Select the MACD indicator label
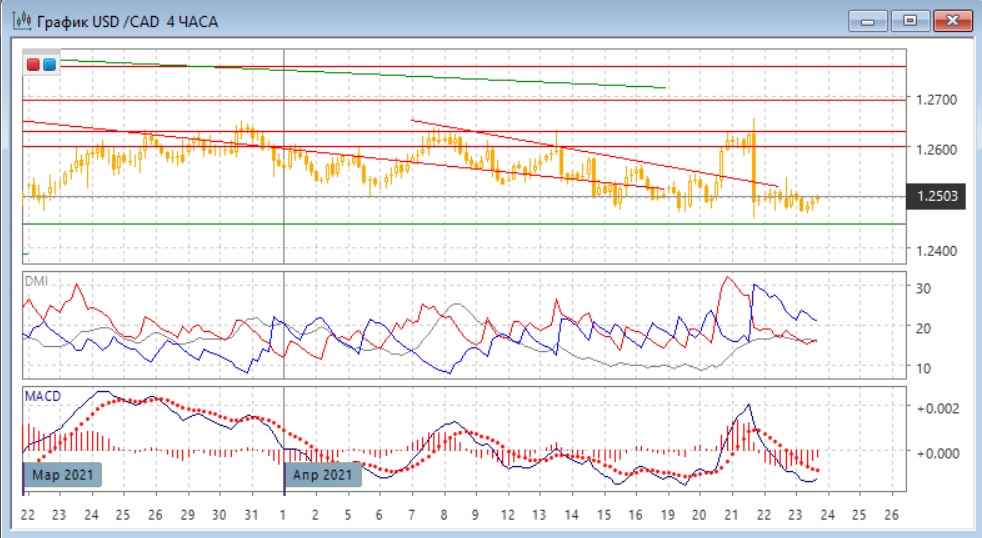The width and height of the screenshot is (982, 538). click(x=41, y=397)
